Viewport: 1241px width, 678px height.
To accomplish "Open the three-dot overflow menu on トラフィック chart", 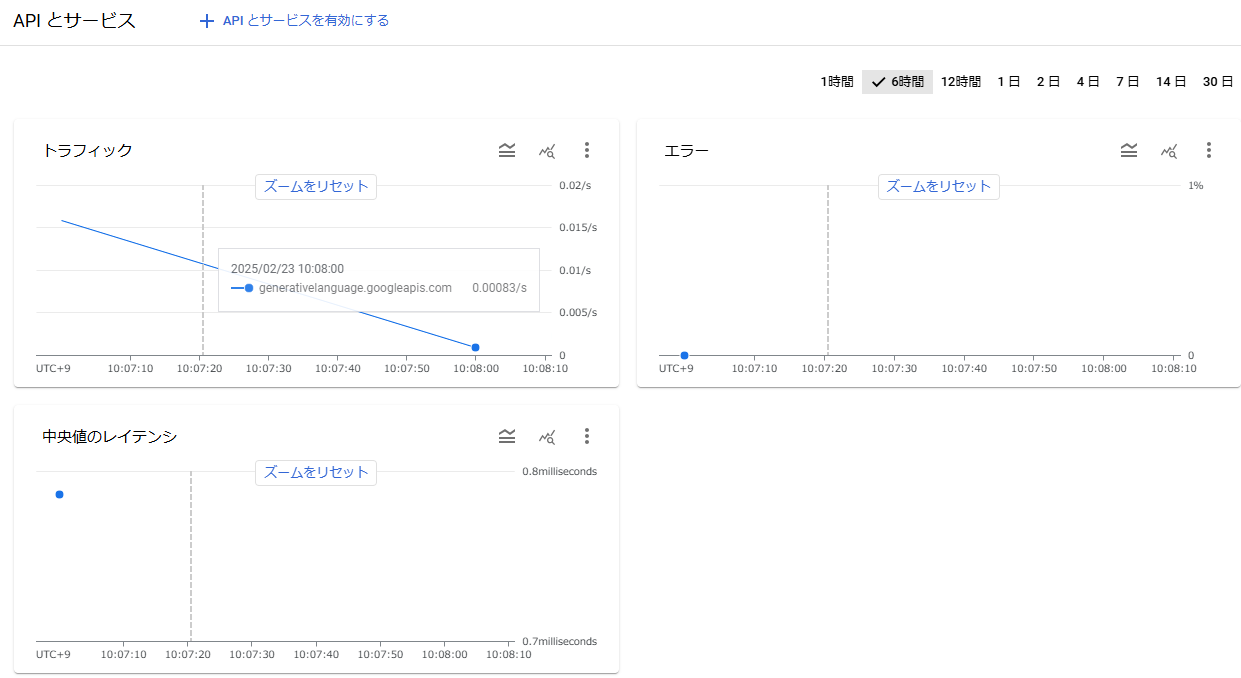I will pos(587,150).
